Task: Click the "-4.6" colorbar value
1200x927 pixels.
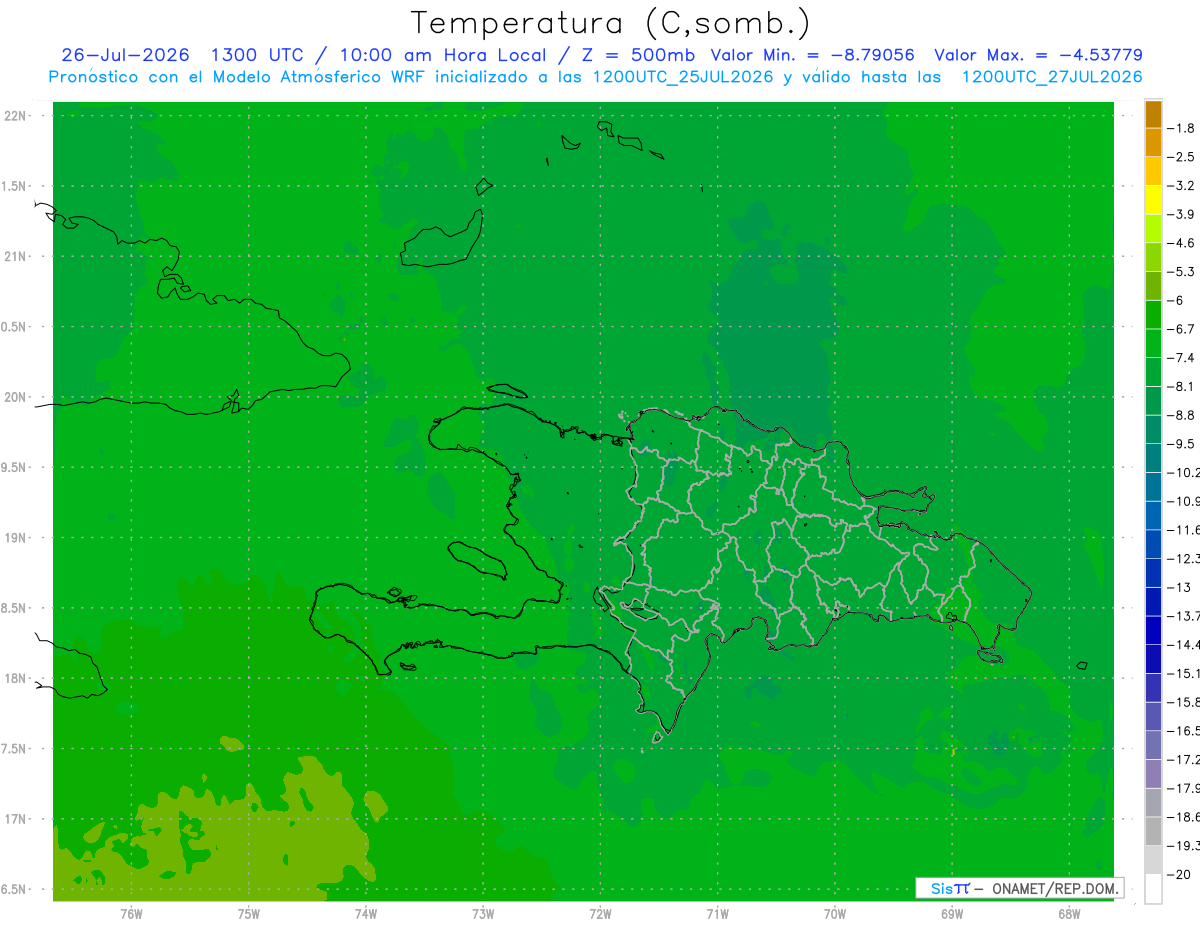Action: 1182,243
